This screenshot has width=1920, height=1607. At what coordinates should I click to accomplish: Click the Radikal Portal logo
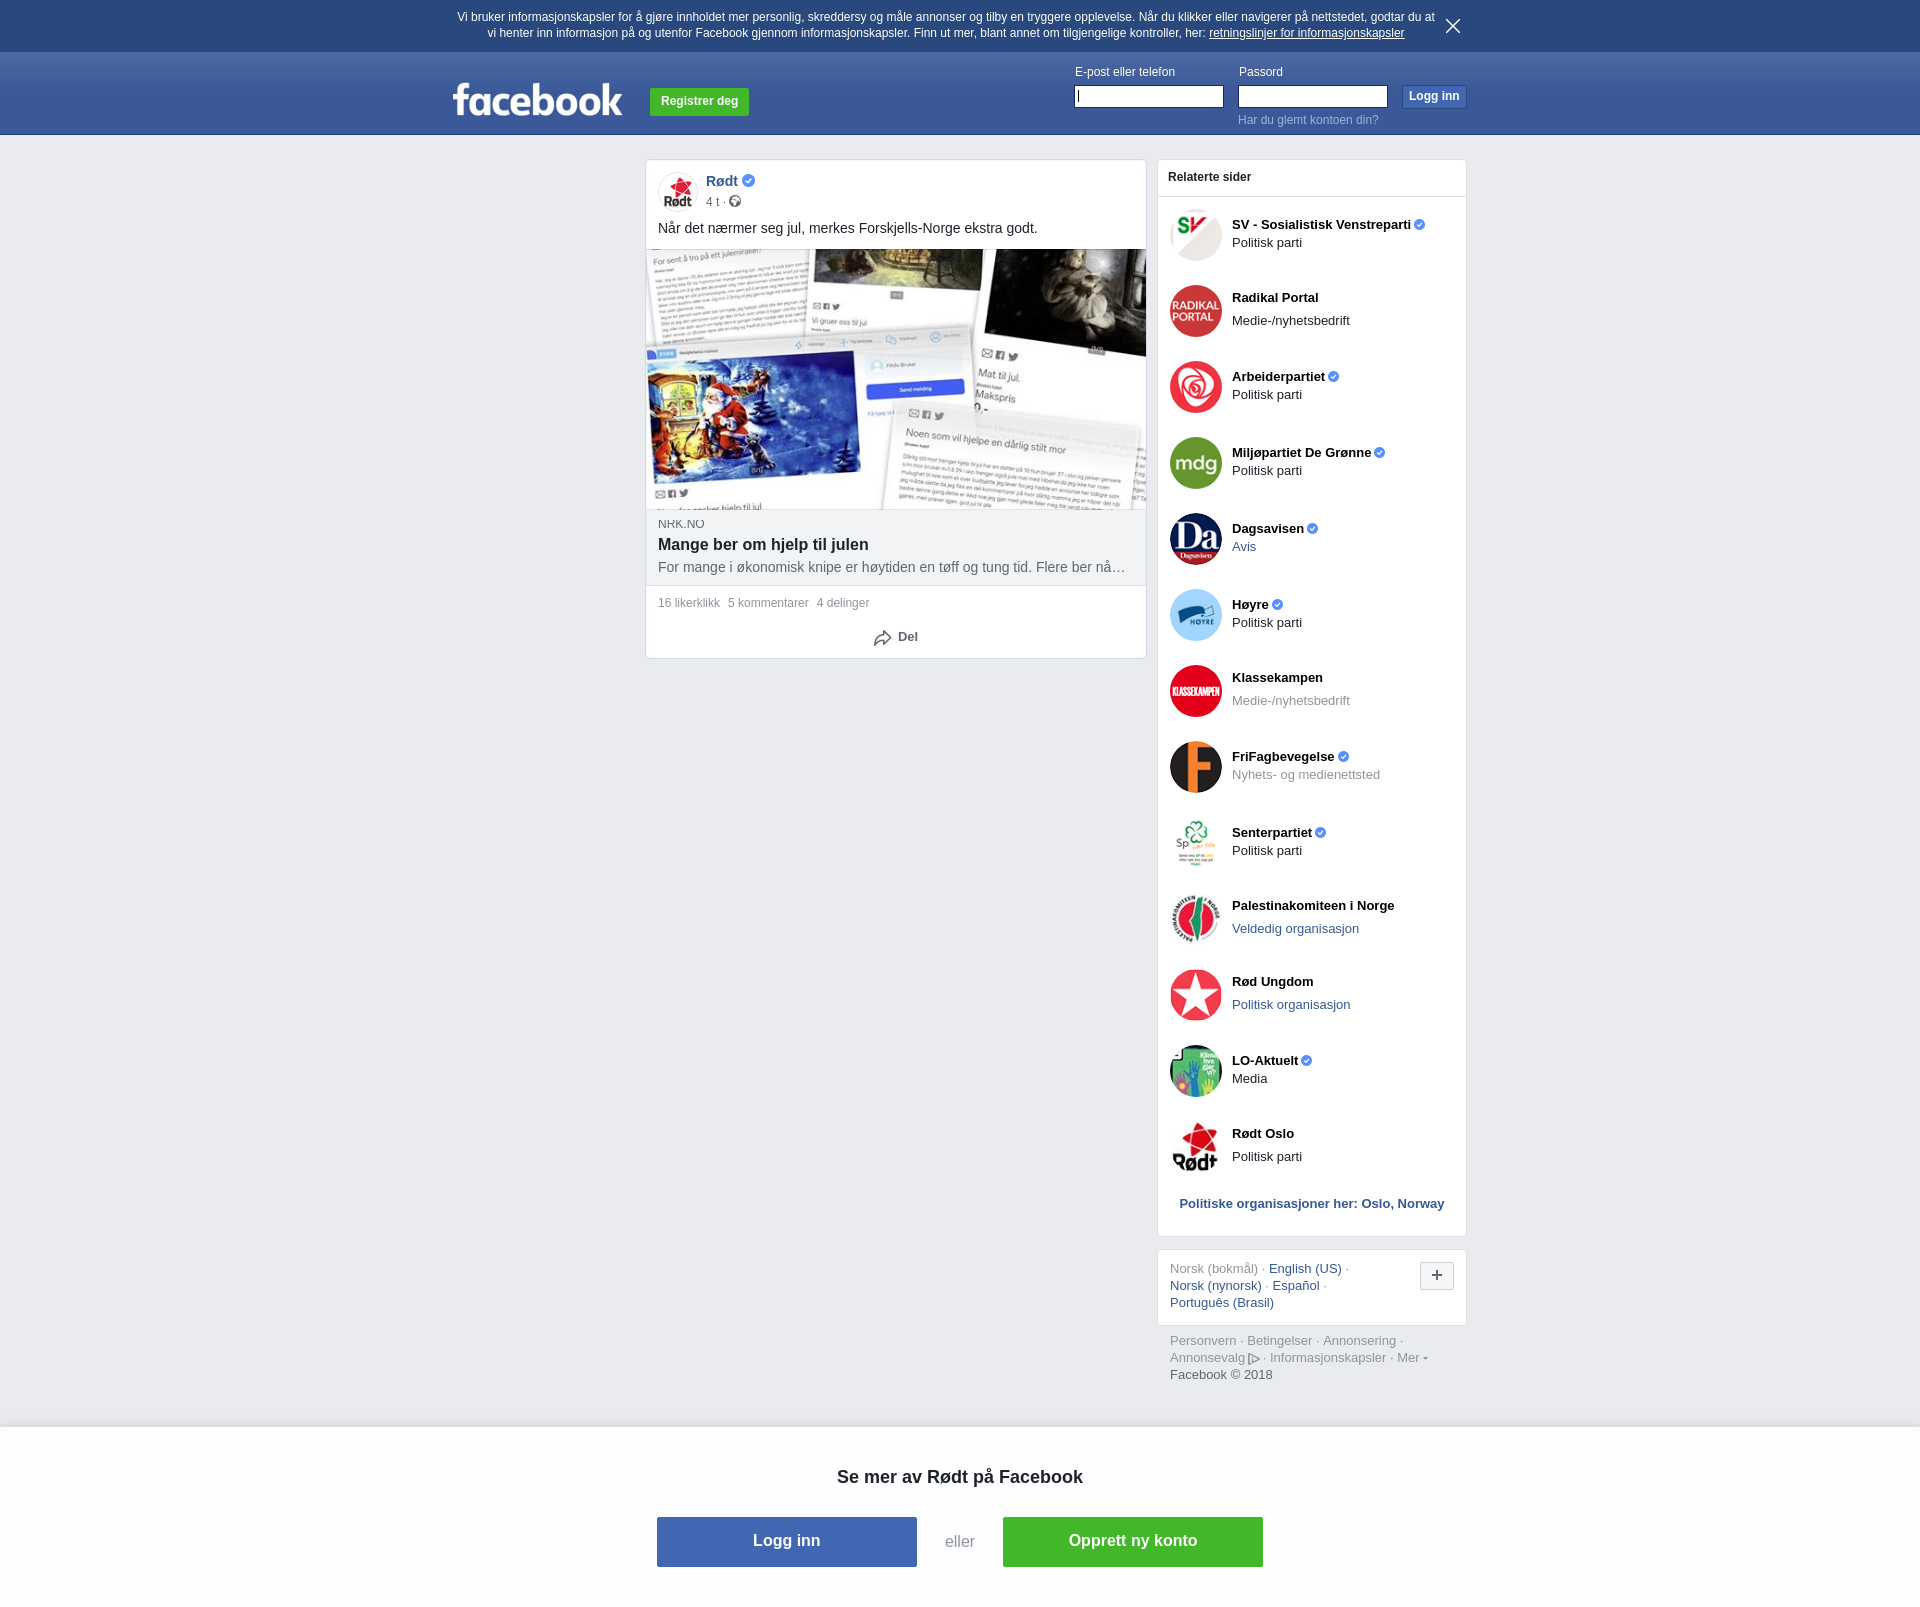(x=1196, y=311)
